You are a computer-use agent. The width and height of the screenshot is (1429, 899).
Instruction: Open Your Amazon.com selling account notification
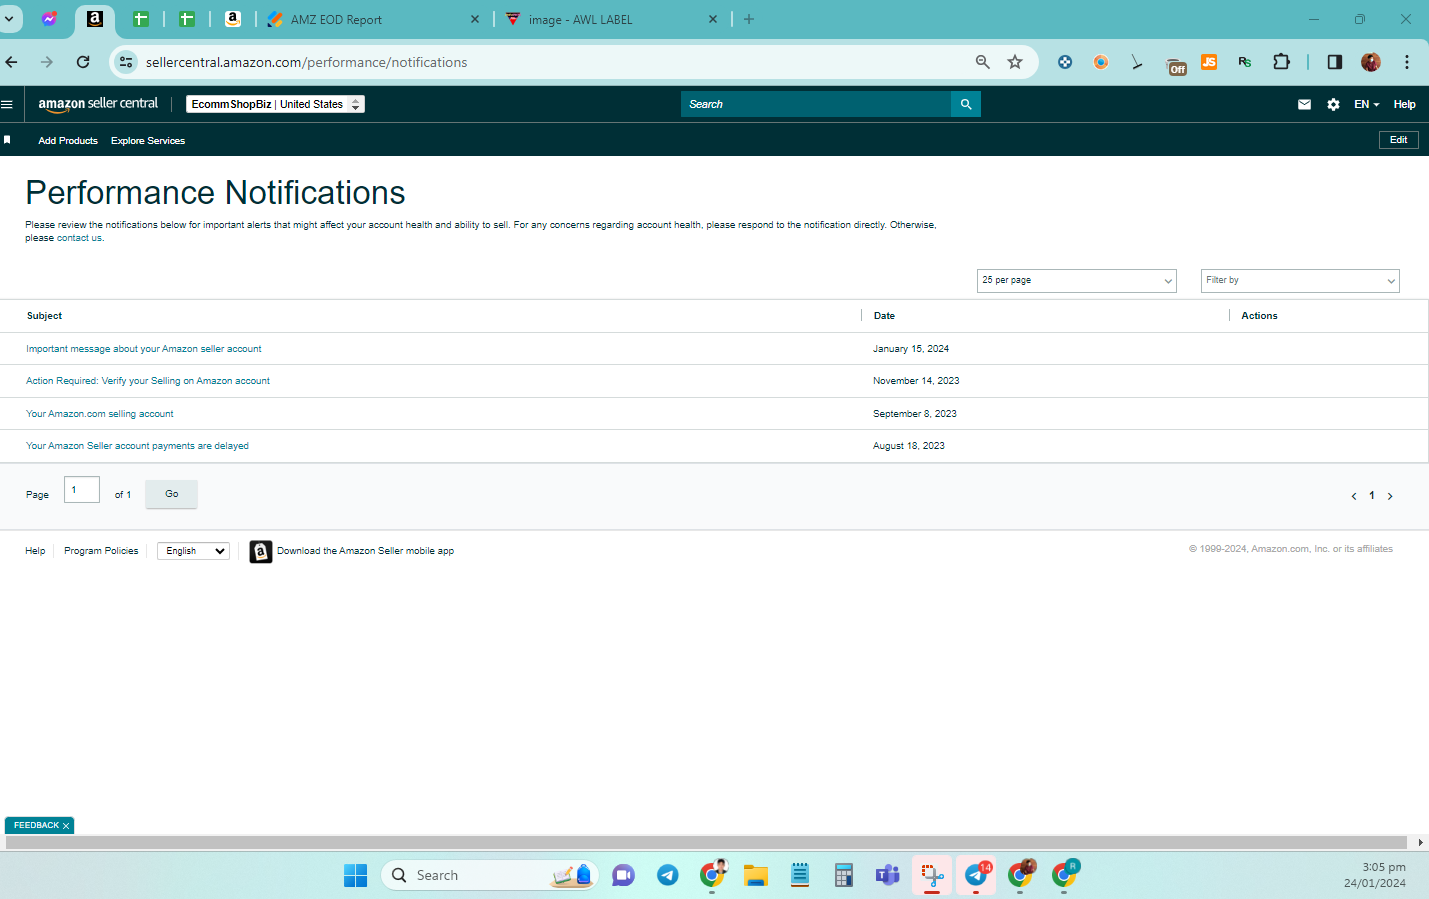[x=99, y=414]
